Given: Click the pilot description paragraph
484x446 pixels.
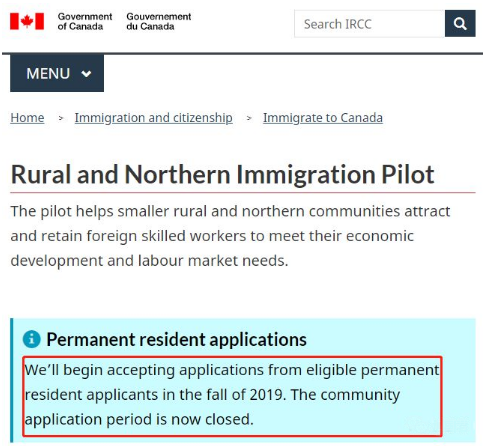Looking at the screenshot, I should tap(230, 236).
